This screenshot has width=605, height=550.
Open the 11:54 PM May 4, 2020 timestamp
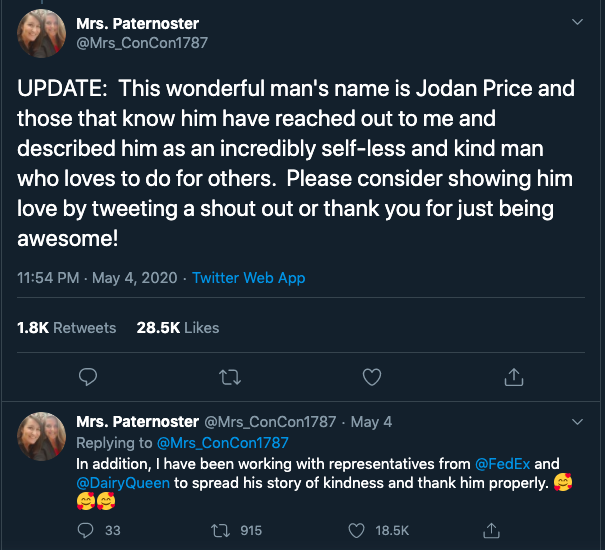(x=98, y=278)
